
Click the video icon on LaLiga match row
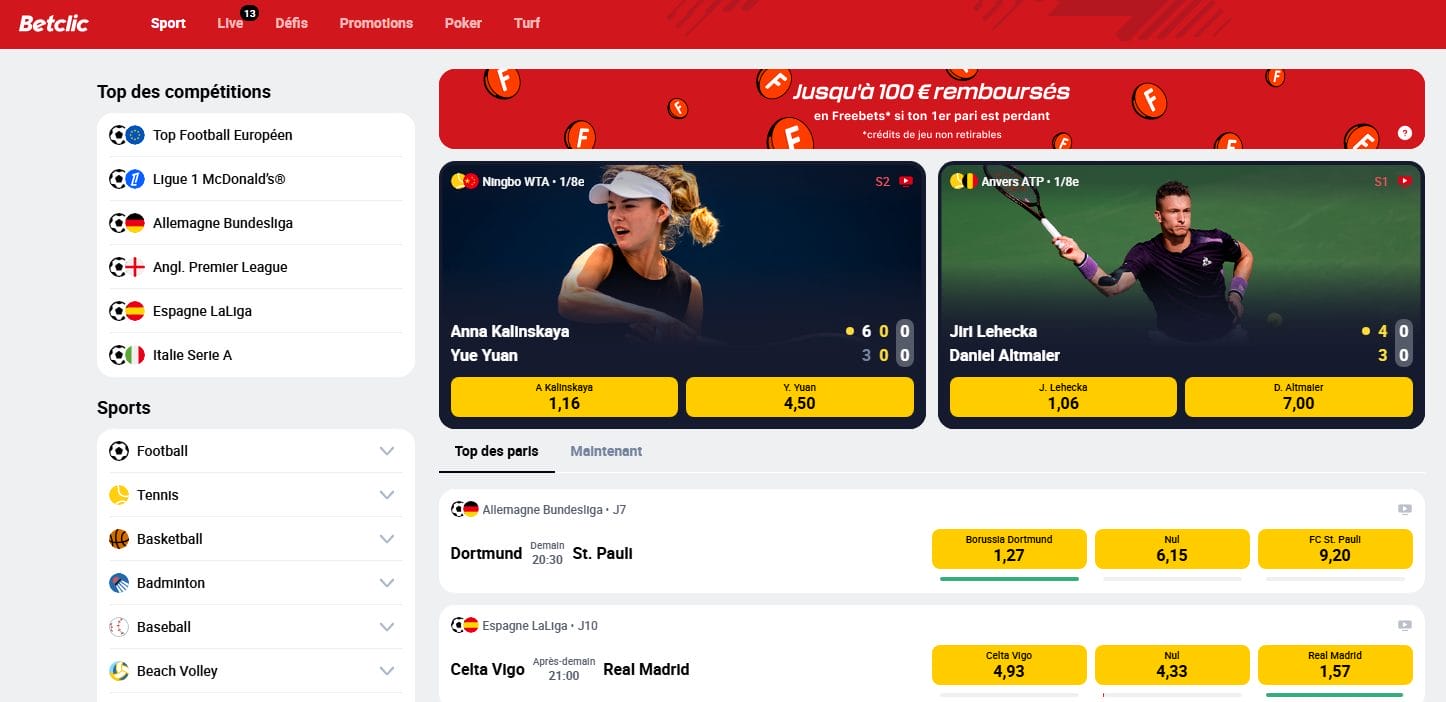pos(1405,625)
